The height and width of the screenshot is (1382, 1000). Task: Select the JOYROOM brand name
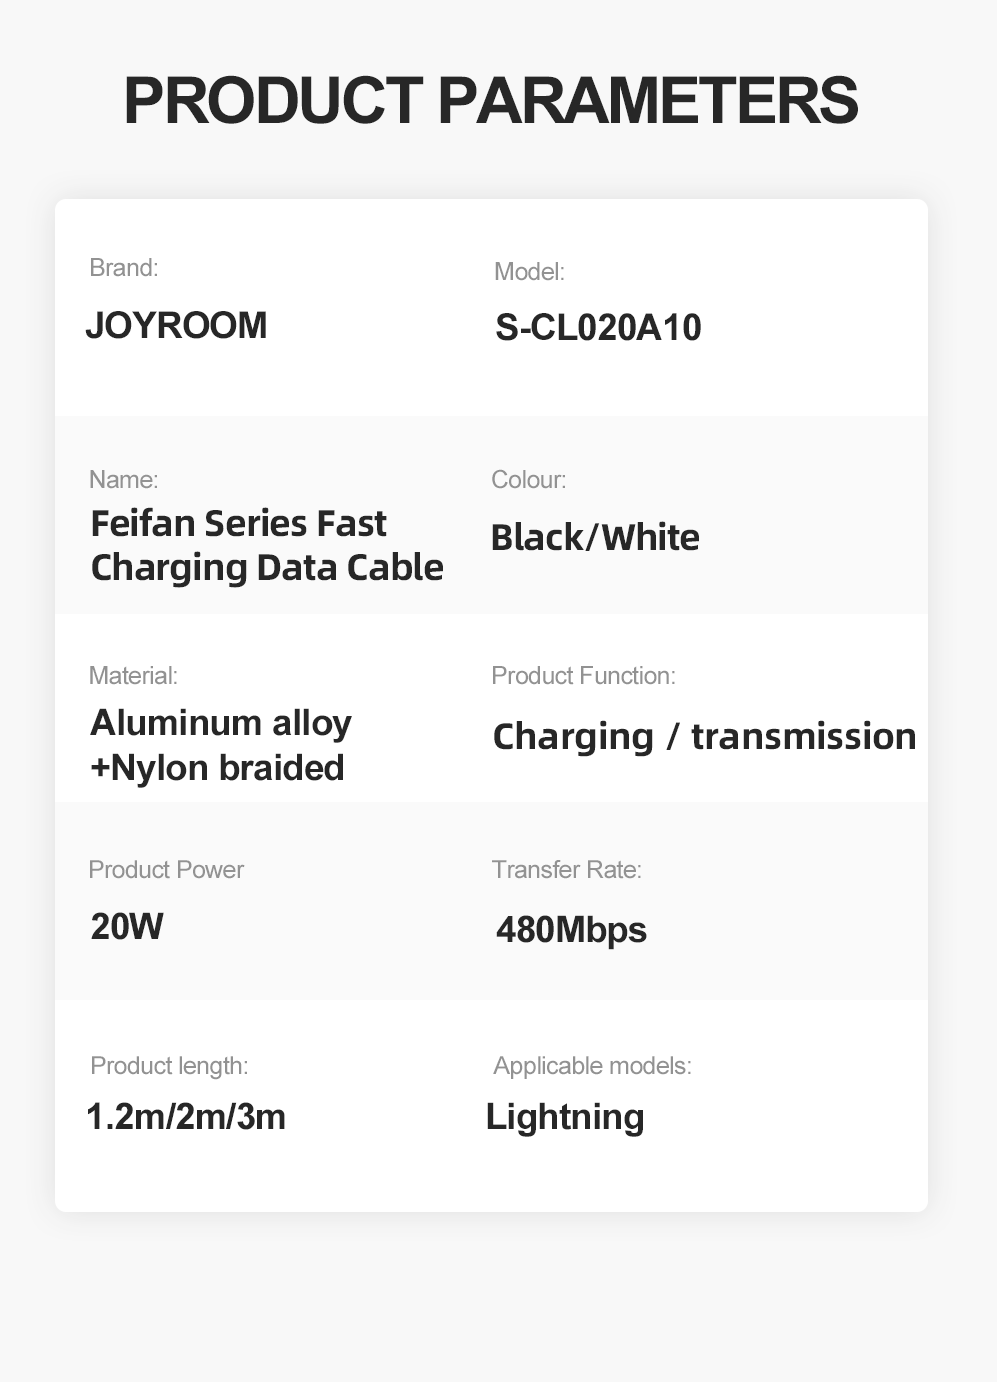click(x=176, y=326)
